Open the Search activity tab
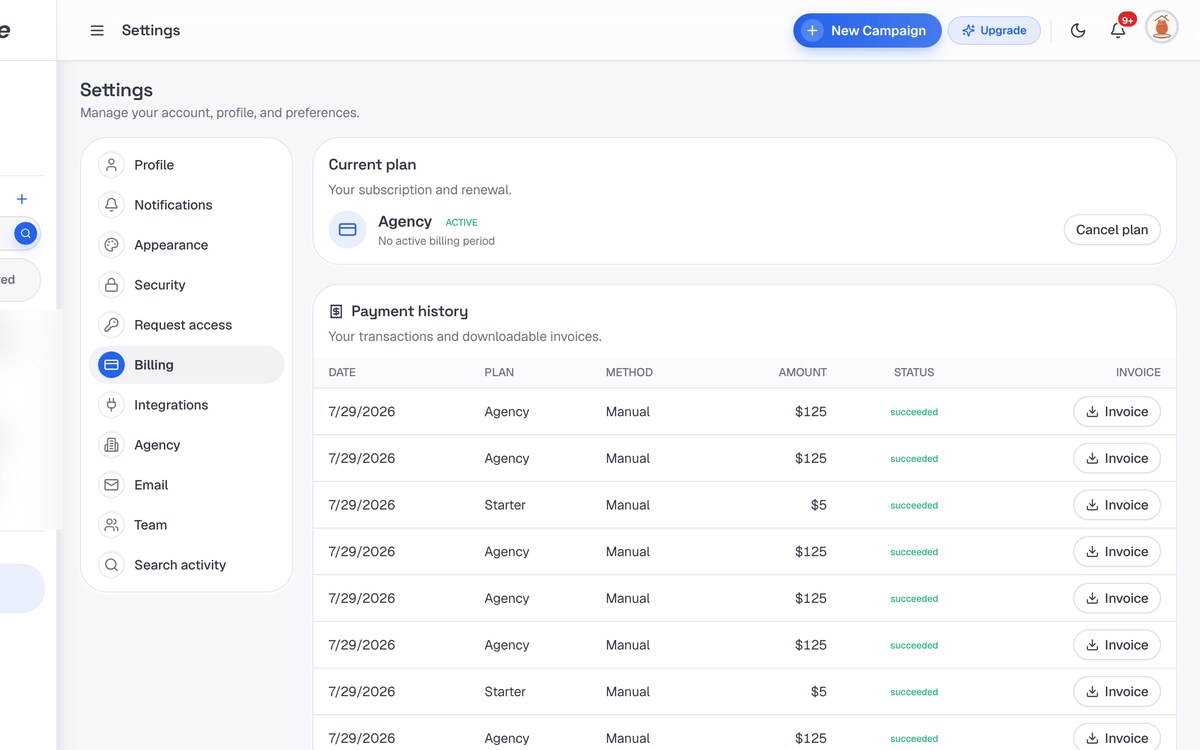The height and width of the screenshot is (750, 1200). (x=187, y=565)
